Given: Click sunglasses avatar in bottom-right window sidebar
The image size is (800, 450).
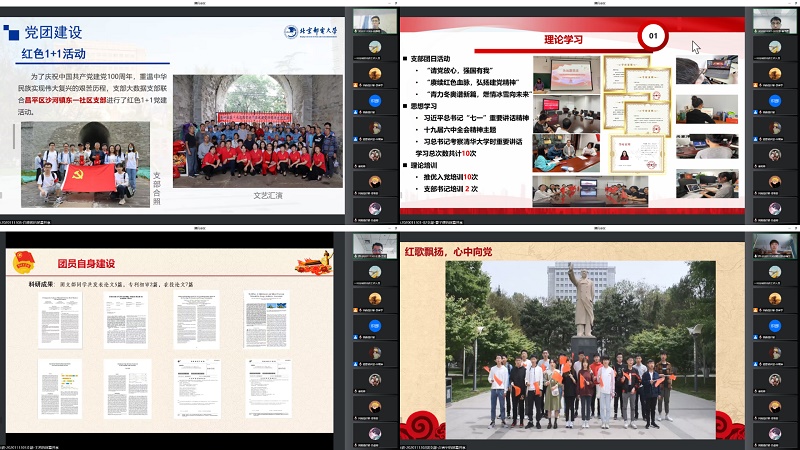Looking at the screenshot, I should point(775,353).
